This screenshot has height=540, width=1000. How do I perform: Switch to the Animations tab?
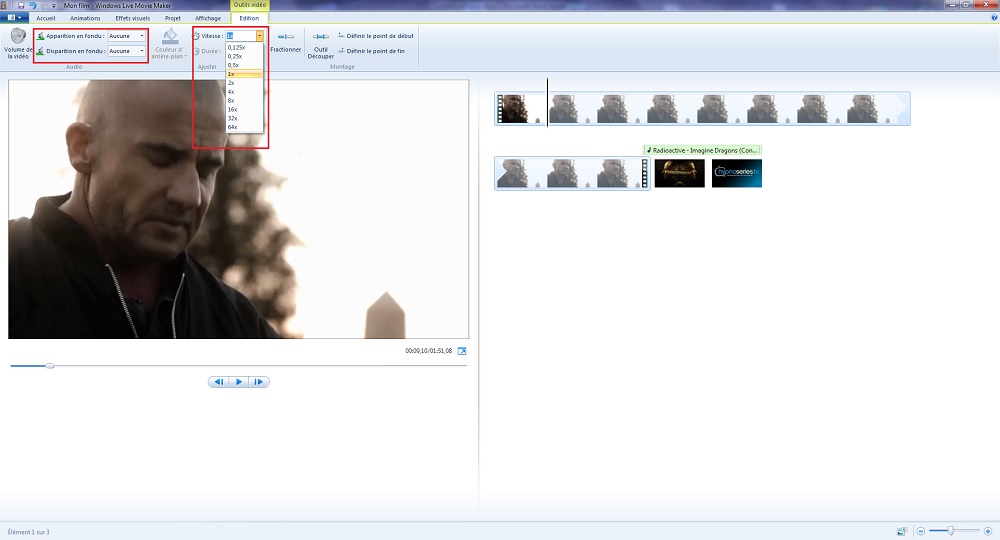[85, 18]
